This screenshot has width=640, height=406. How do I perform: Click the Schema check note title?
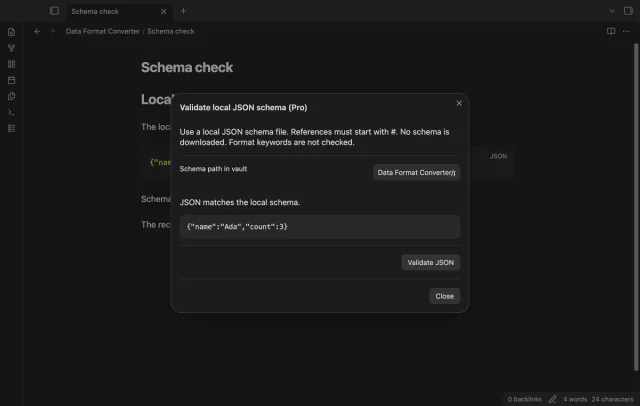click(x=187, y=67)
